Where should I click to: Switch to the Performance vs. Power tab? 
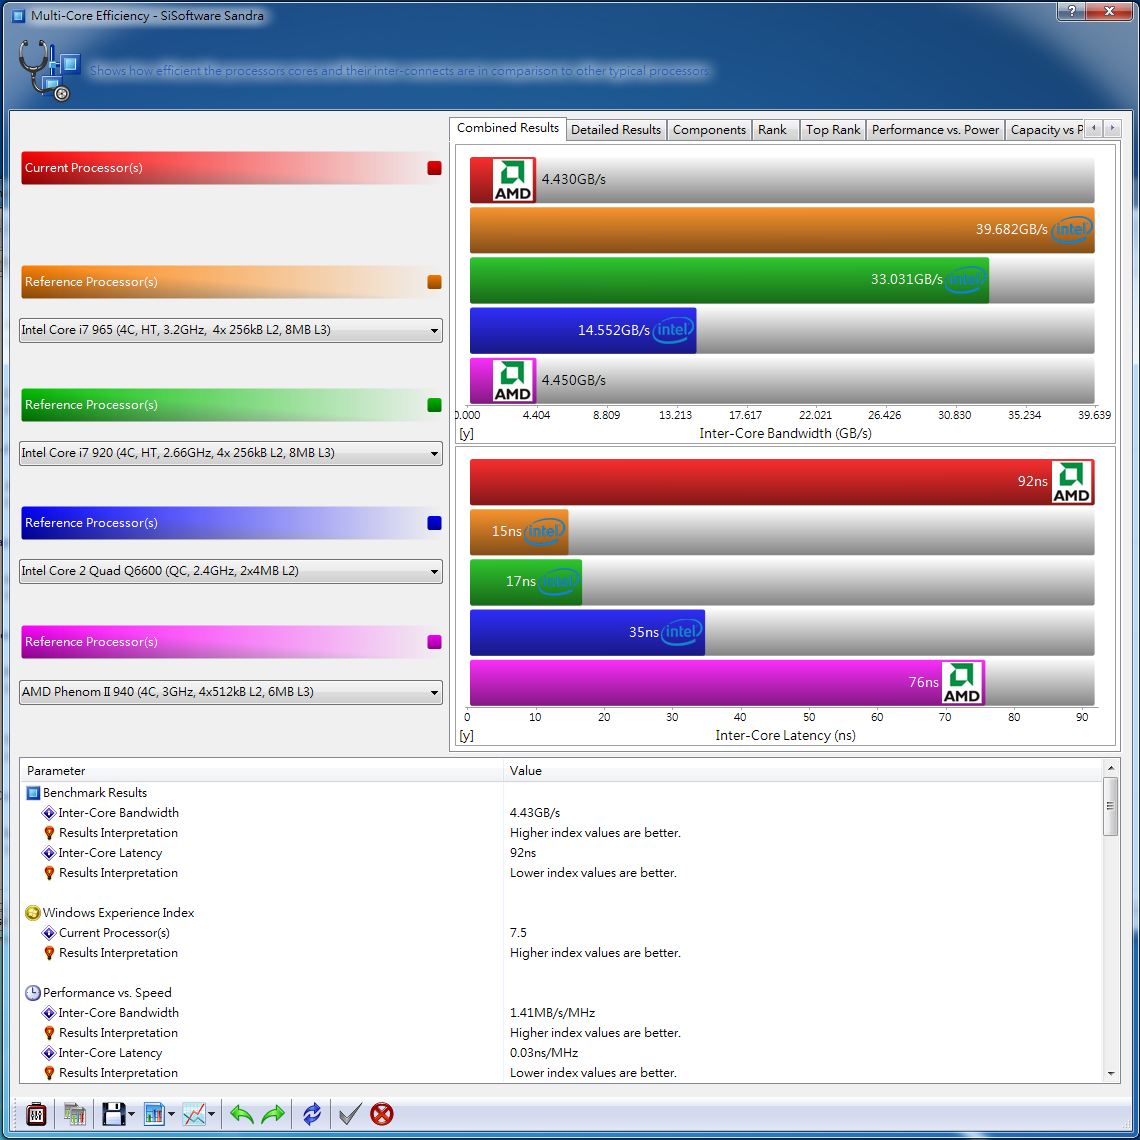[935, 129]
